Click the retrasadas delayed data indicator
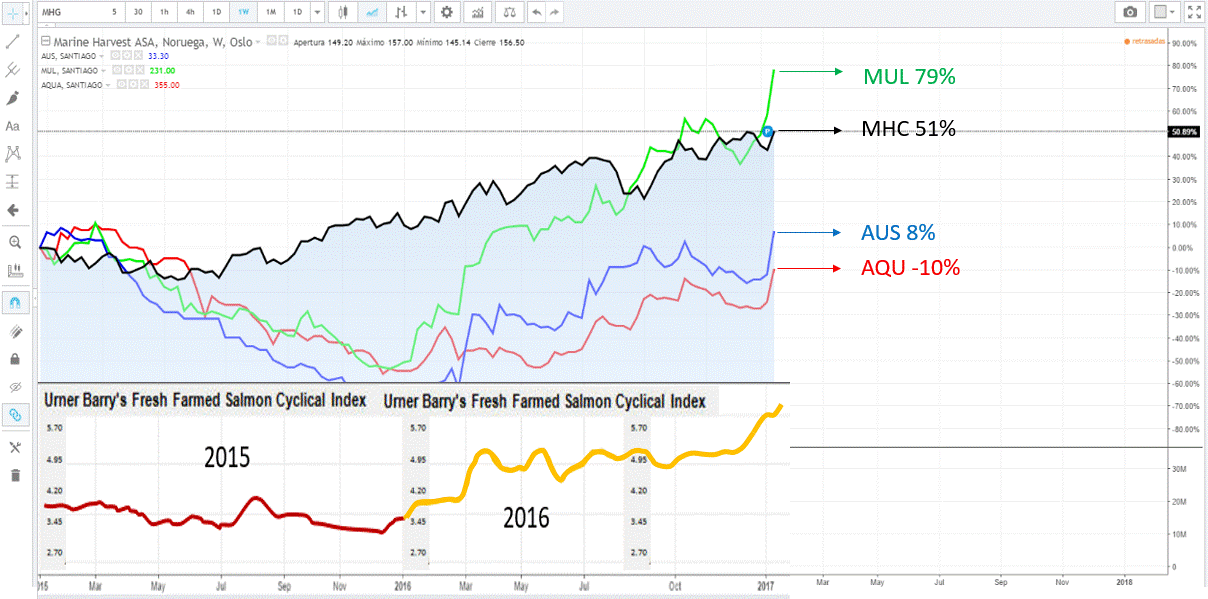Screen dimensions: 1208x599 [1143, 41]
